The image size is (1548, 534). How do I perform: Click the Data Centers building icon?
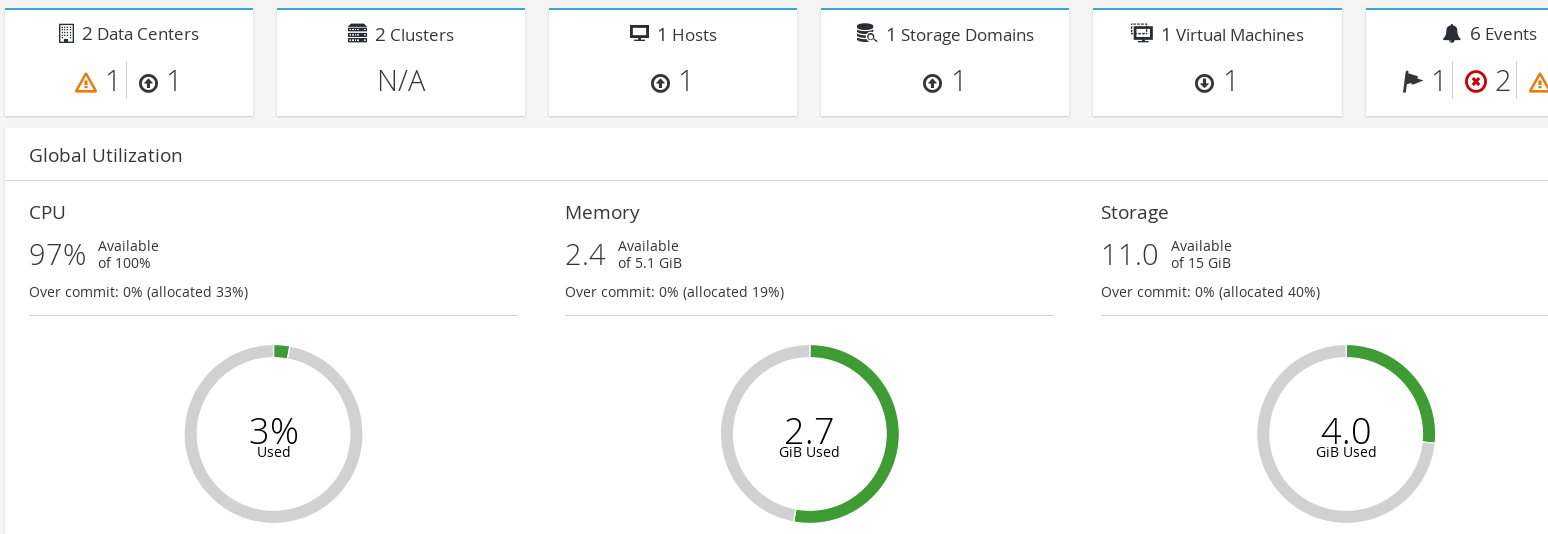pos(66,34)
